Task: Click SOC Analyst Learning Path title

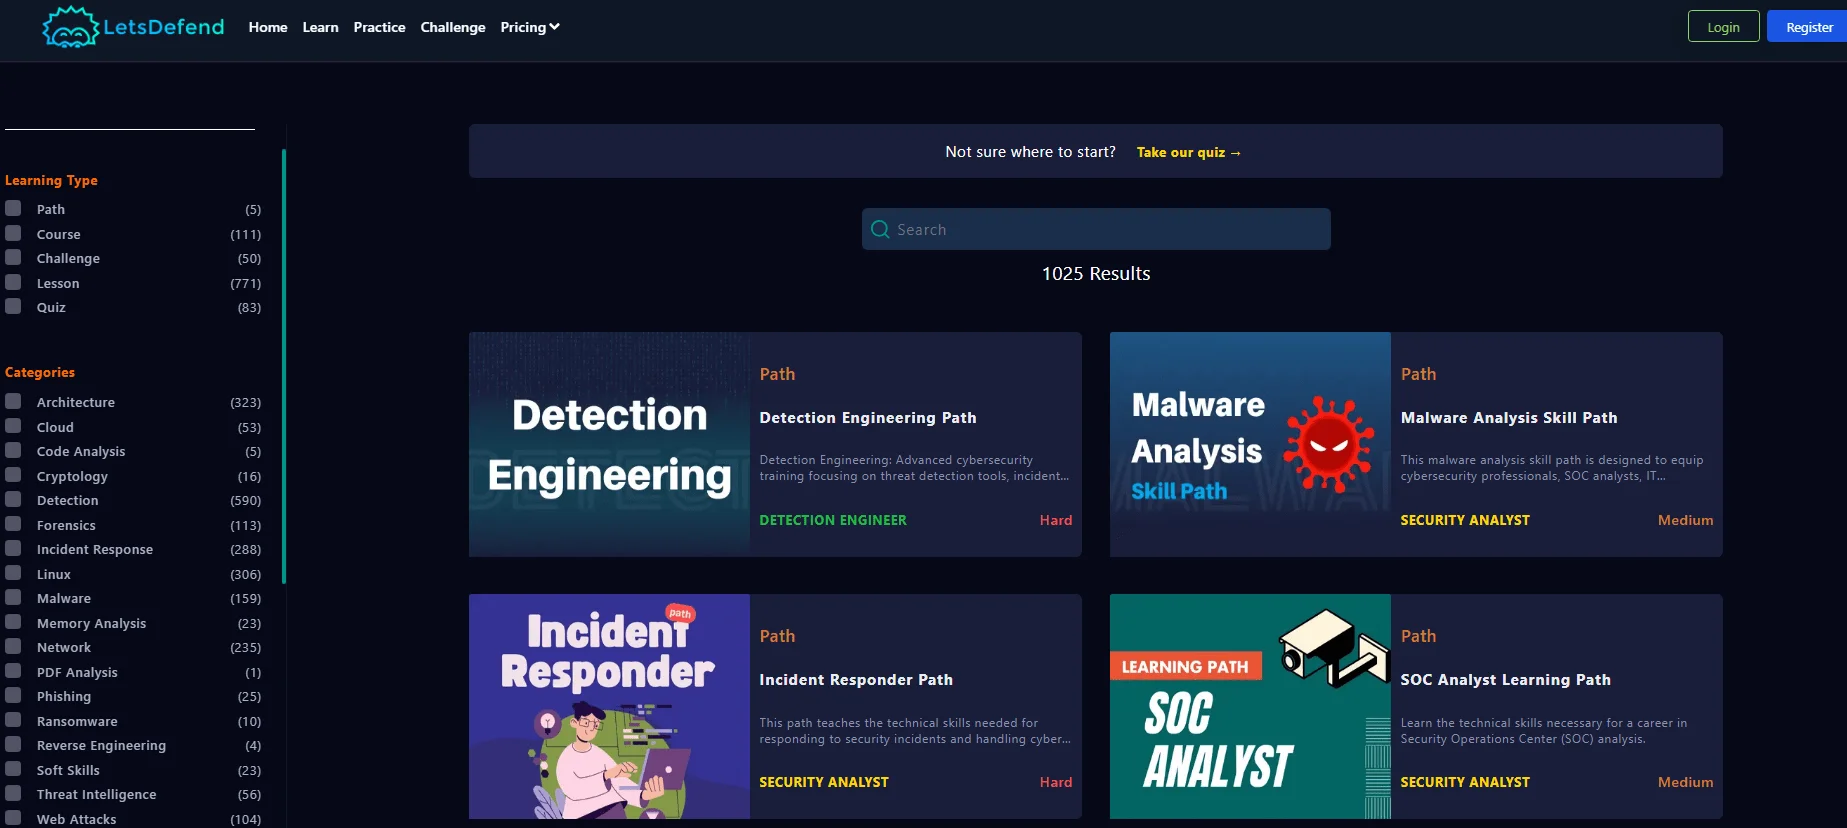Action: pos(1506,680)
